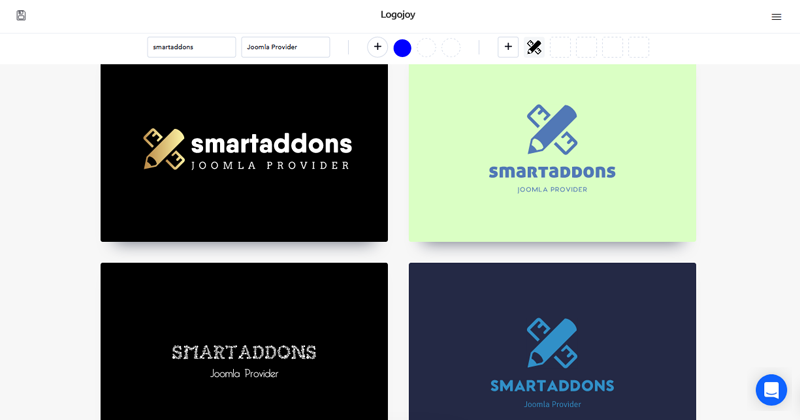Click the second empty symbol slot

586,47
